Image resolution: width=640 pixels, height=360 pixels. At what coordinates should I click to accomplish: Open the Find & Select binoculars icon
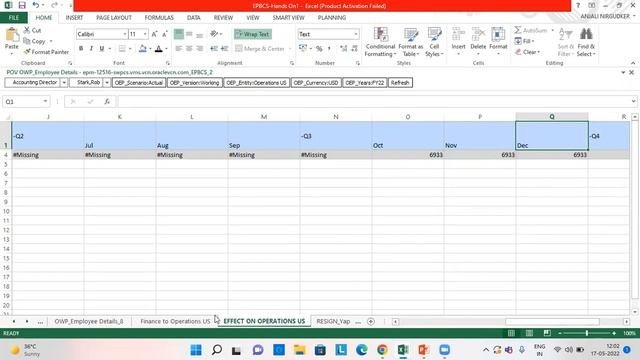(x=586, y=34)
